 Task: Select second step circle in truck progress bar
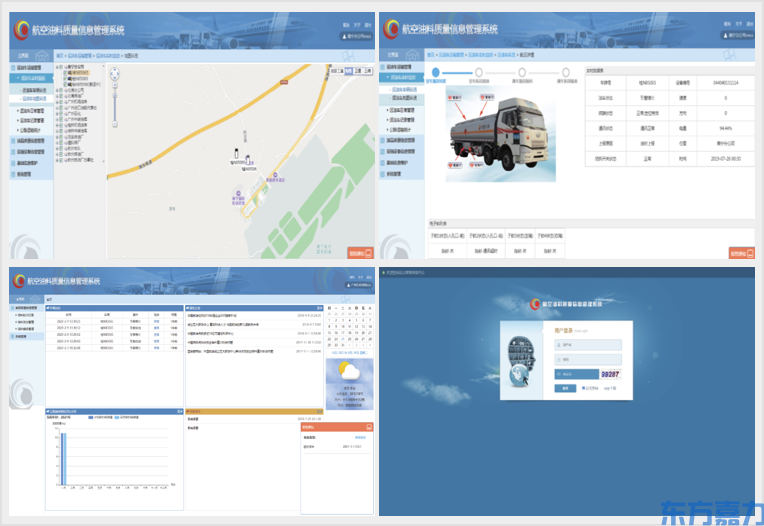point(479,72)
